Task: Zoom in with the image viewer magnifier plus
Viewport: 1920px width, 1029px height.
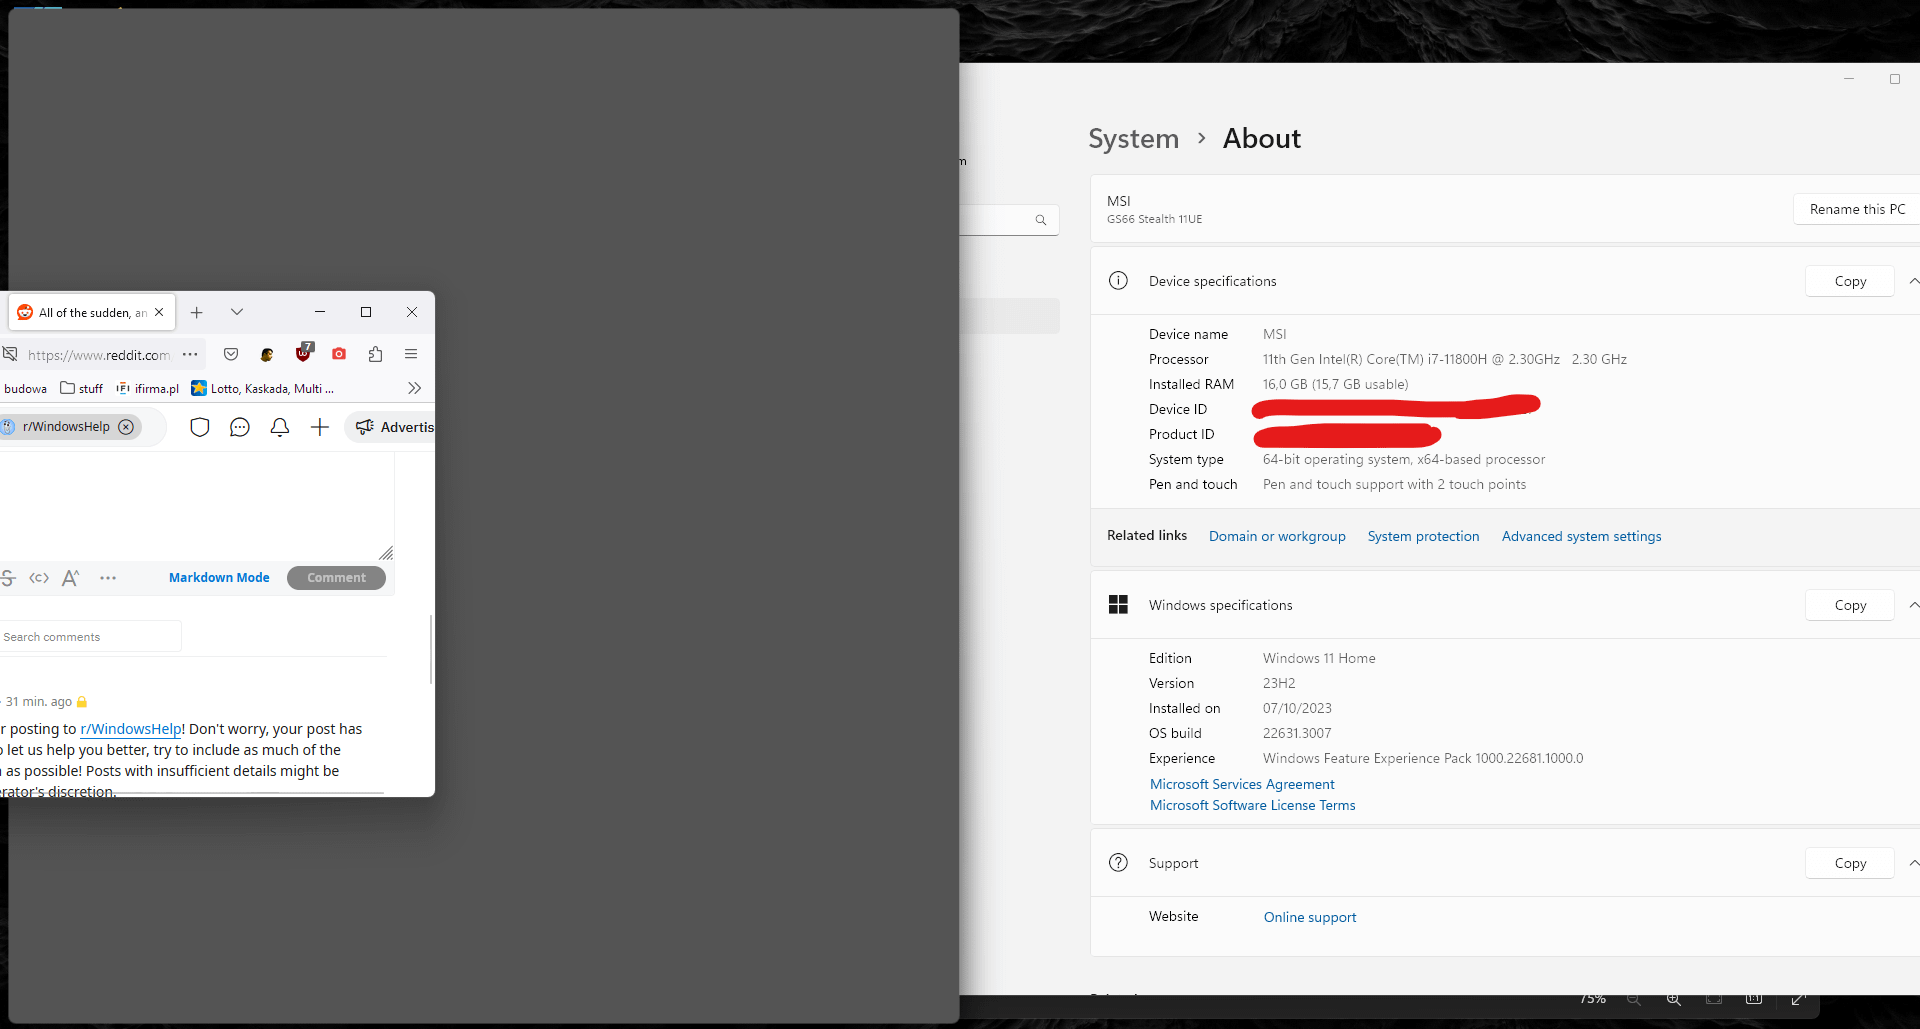Action: (x=1673, y=999)
